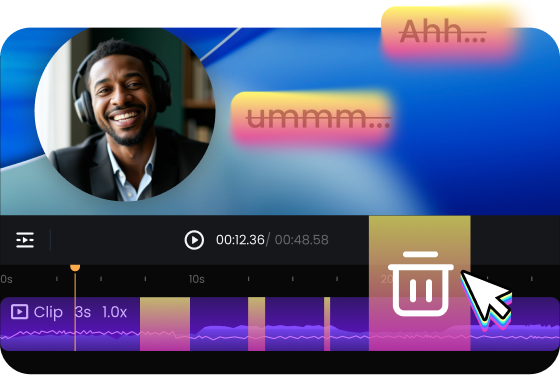Image resolution: width=560 pixels, height=380 pixels.
Task: Click the "3s" duration label on the clip
Action: coord(83,312)
